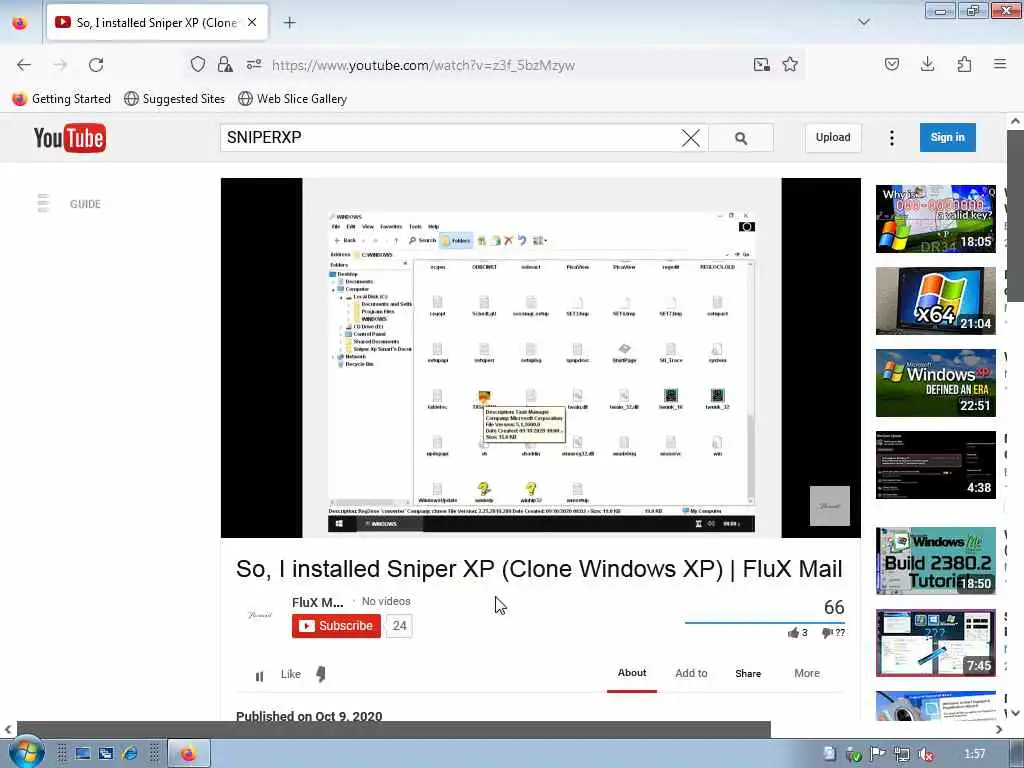Bookmark this page with the star icon

pos(790,64)
